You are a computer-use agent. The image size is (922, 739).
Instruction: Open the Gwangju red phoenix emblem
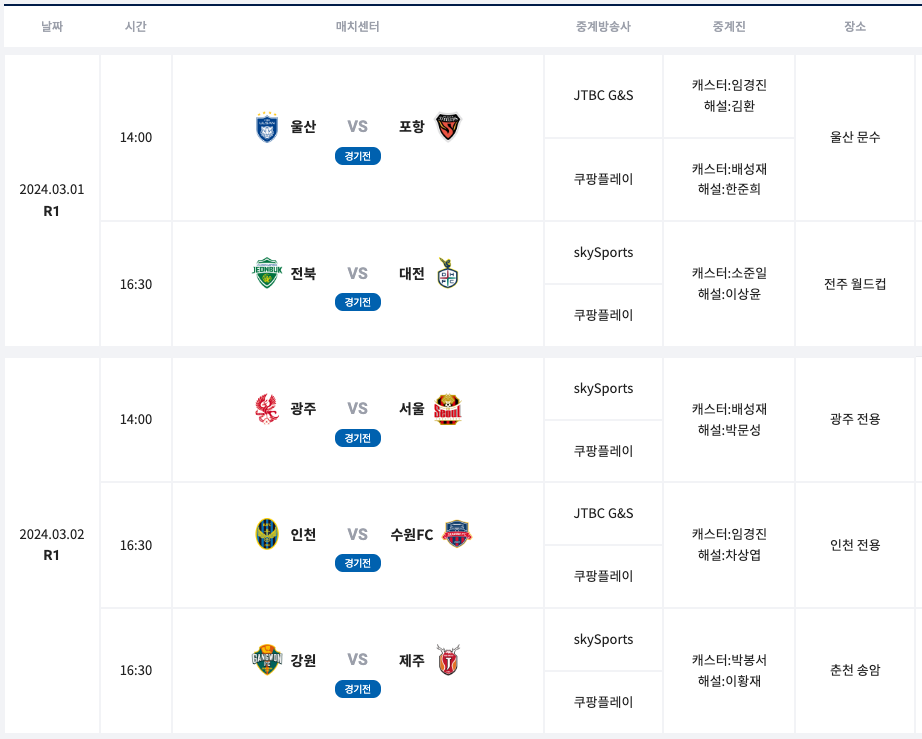(267, 409)
